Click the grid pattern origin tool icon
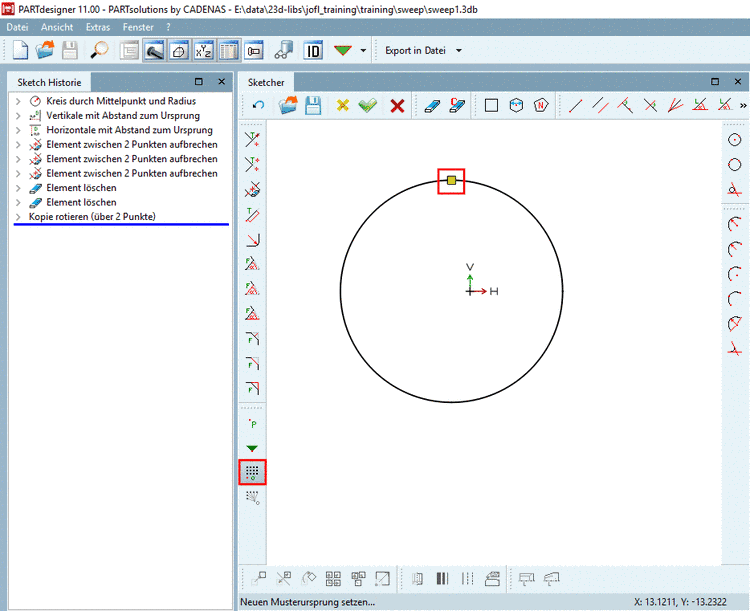Screen dimensions: 750x611 point(252,472)
